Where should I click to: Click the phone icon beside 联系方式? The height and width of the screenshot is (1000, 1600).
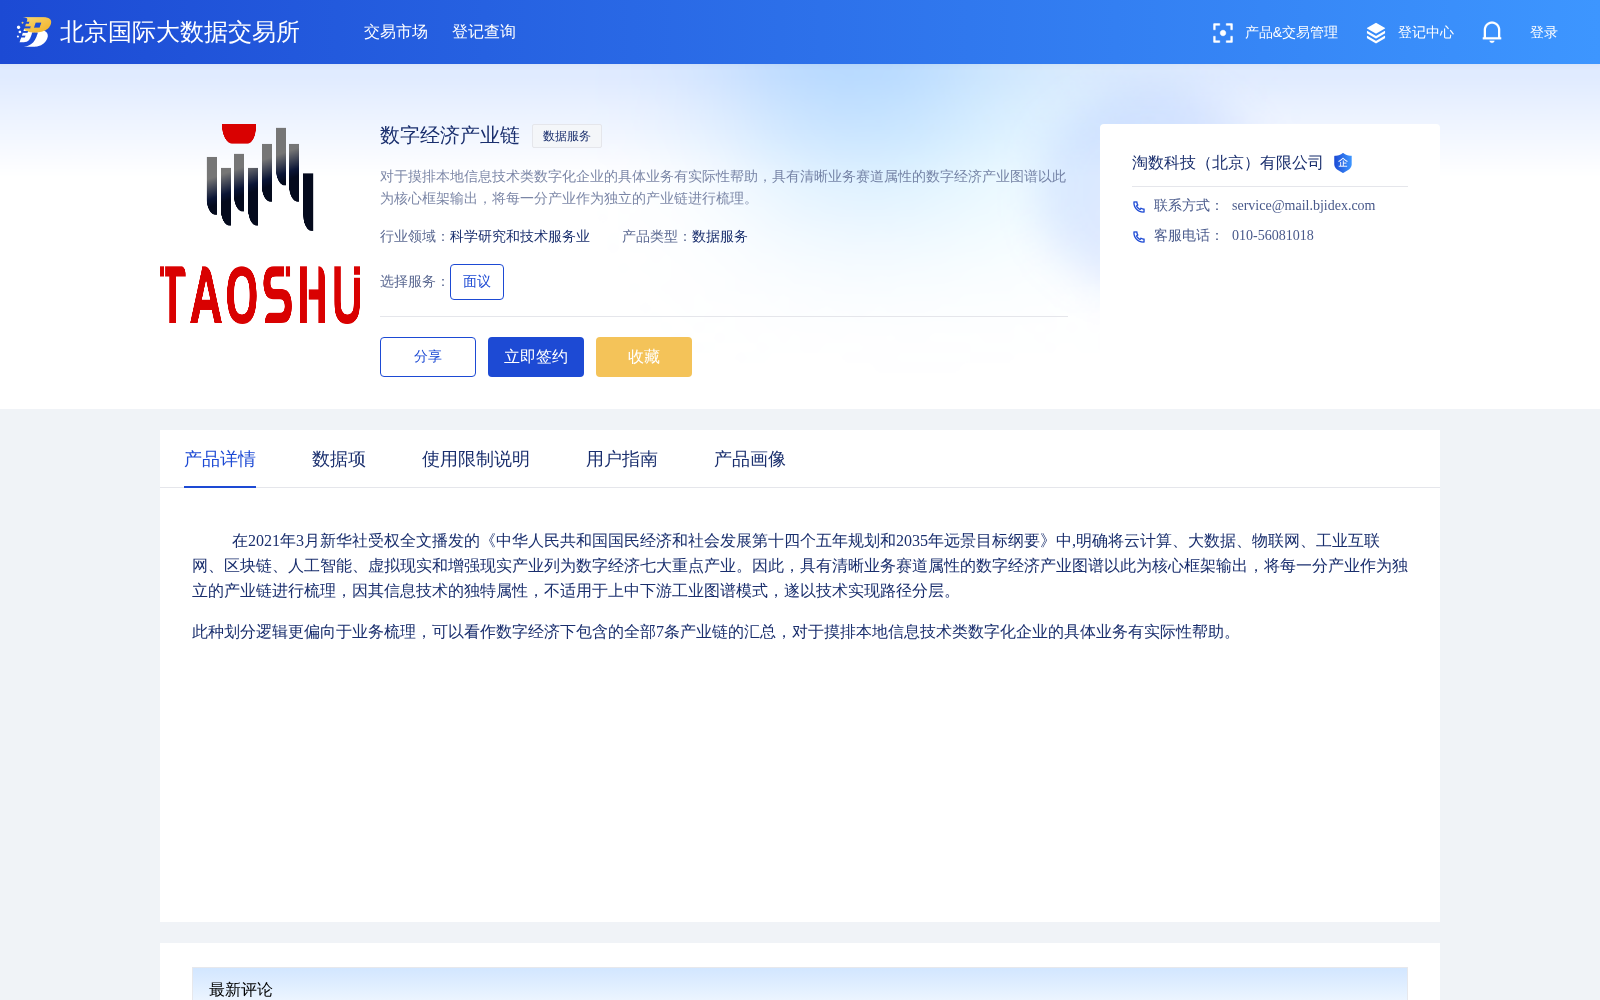[1139, 206]
